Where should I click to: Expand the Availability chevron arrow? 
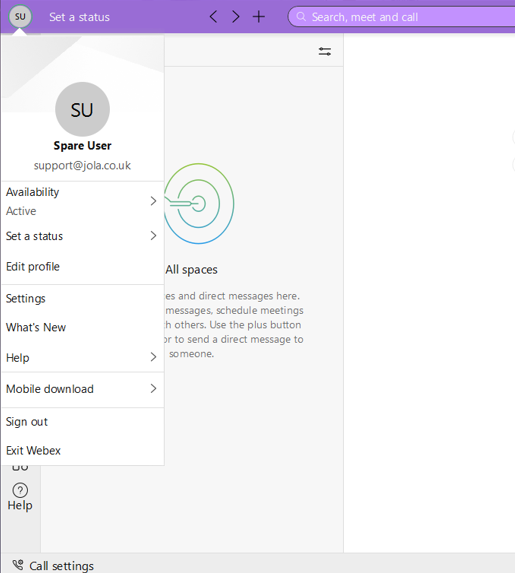(x=154, y=201)
